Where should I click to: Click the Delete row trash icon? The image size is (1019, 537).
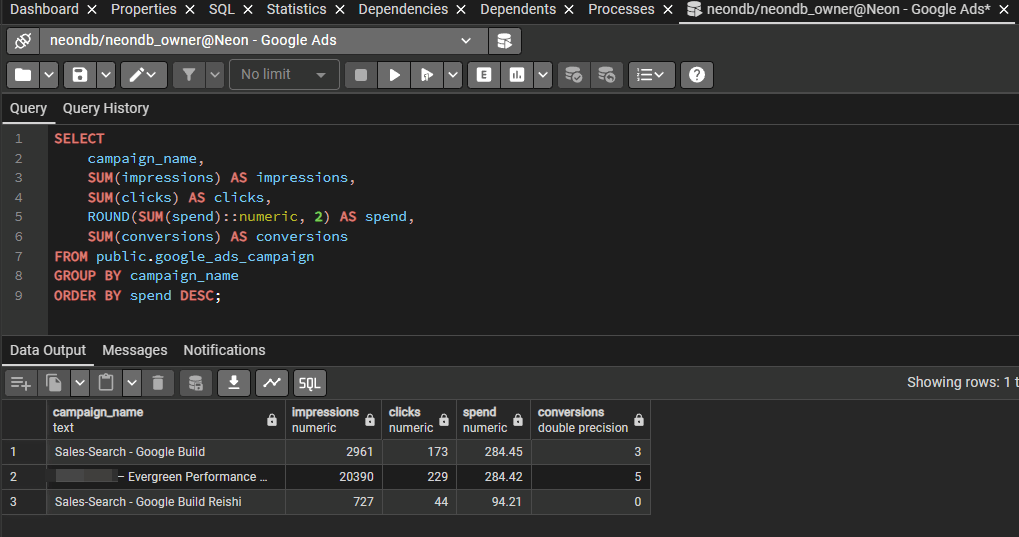pos(158,384)
